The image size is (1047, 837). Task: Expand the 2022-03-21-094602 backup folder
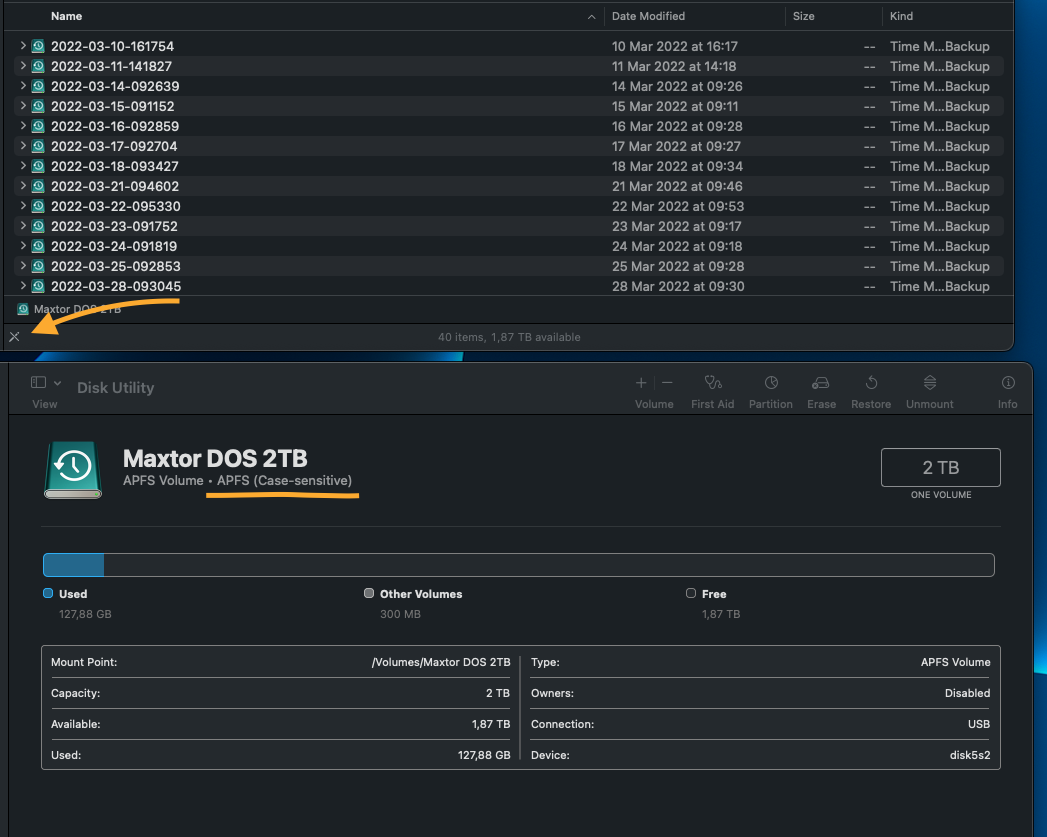click(23, 186)
